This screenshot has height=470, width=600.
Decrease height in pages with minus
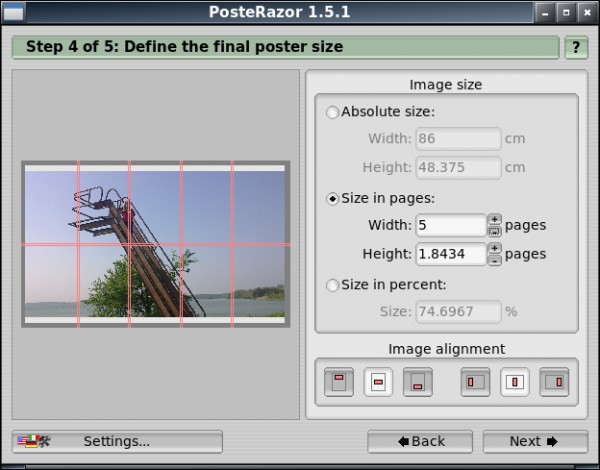(x=494, y=260)
